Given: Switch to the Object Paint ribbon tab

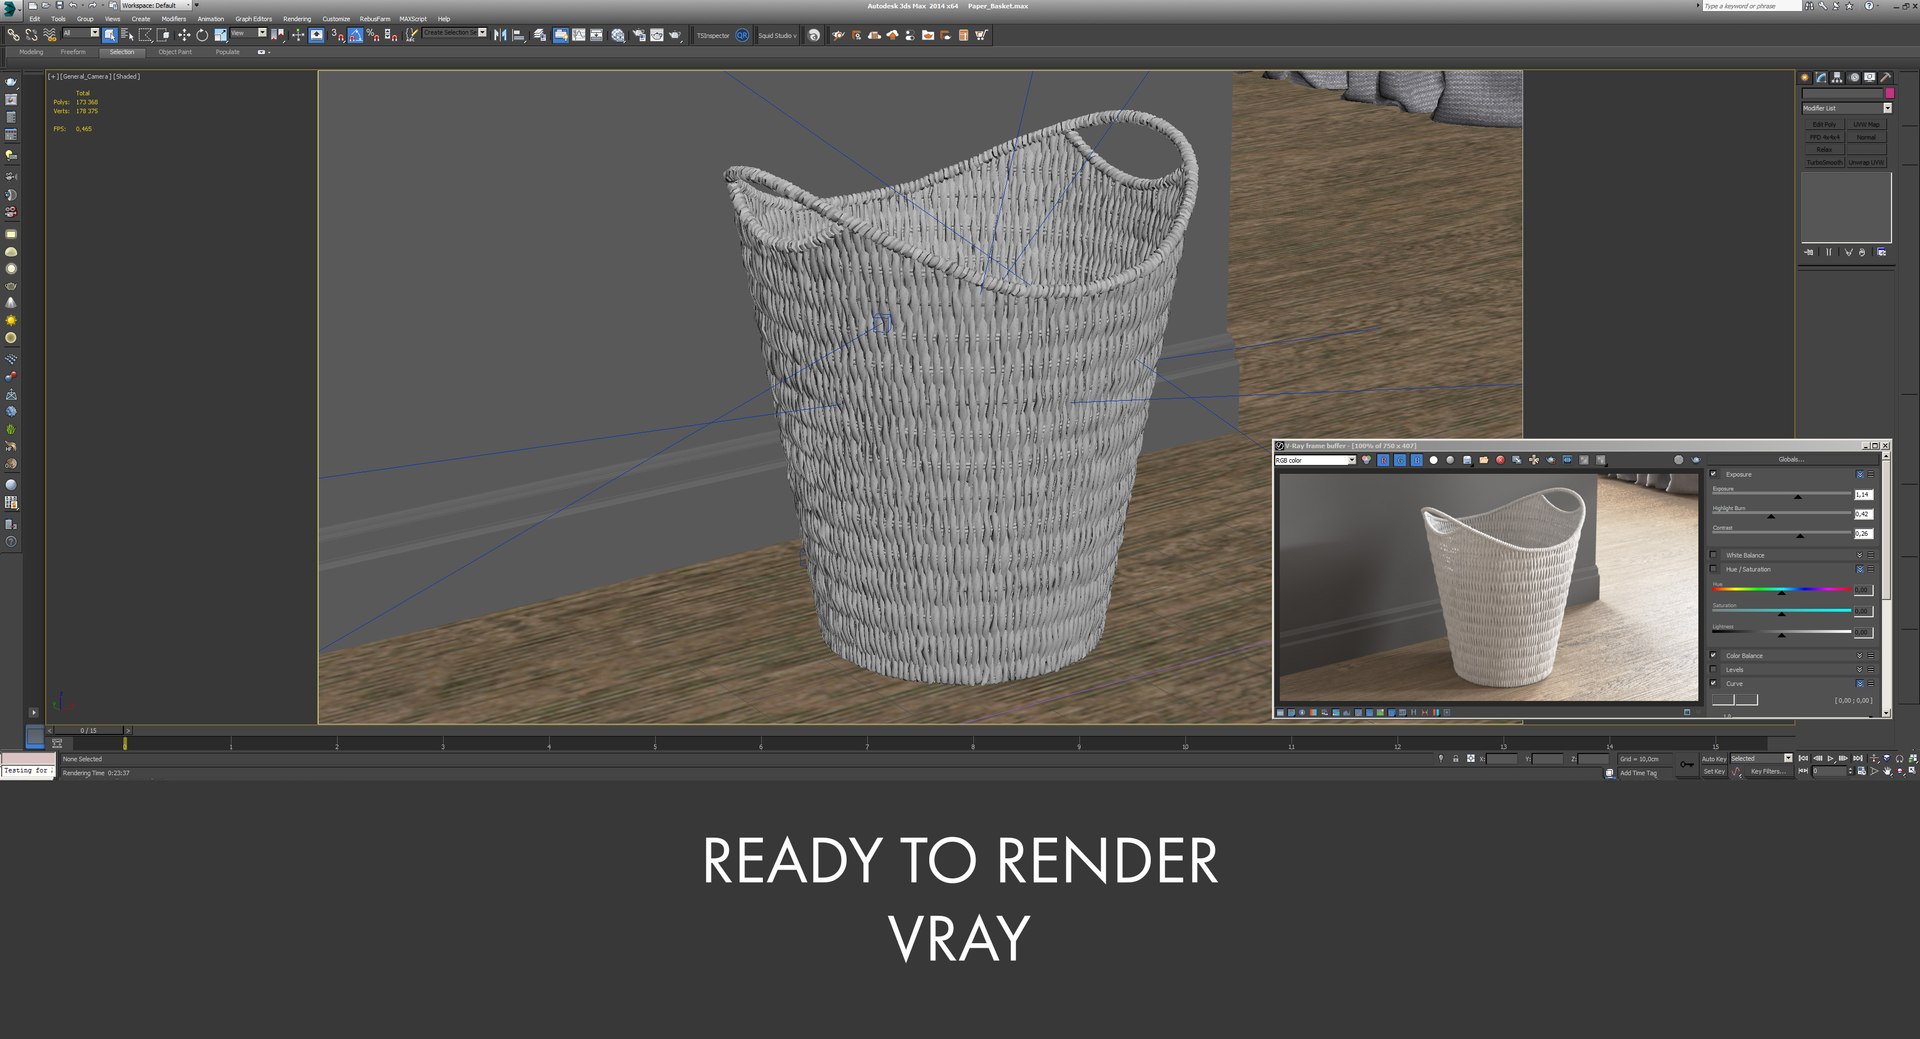Looking at the screenshot, I should pyautogui.click(x=175, y=52).
